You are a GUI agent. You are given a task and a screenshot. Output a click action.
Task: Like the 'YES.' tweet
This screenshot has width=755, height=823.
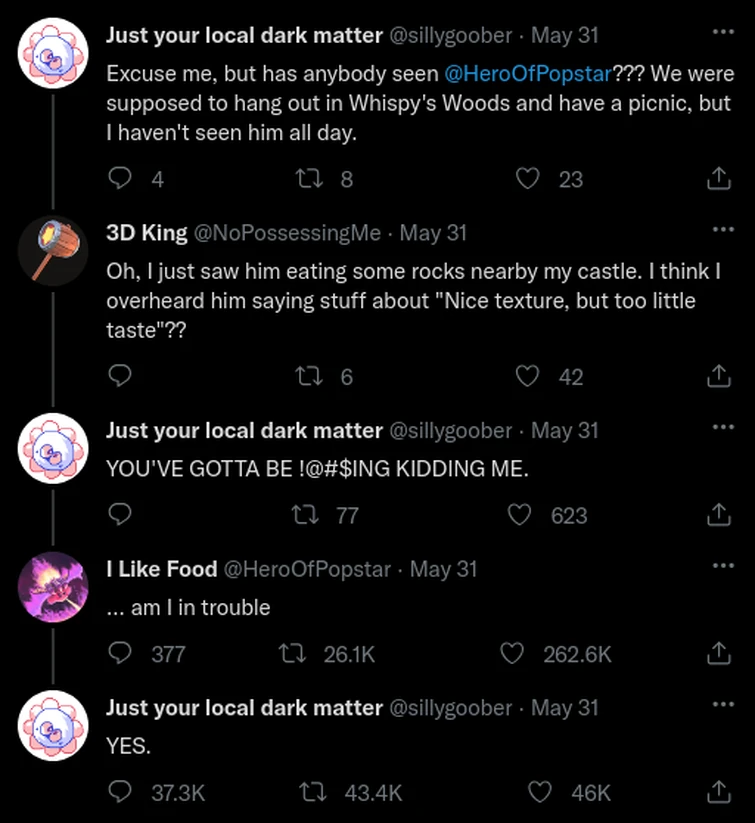click(x=538, y=792)
